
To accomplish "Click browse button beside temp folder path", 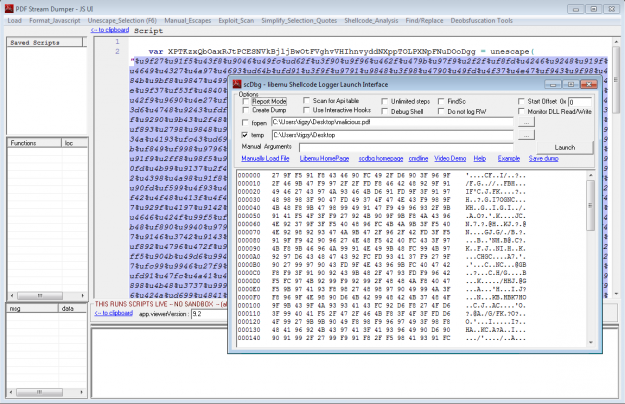I will (527, 133).
